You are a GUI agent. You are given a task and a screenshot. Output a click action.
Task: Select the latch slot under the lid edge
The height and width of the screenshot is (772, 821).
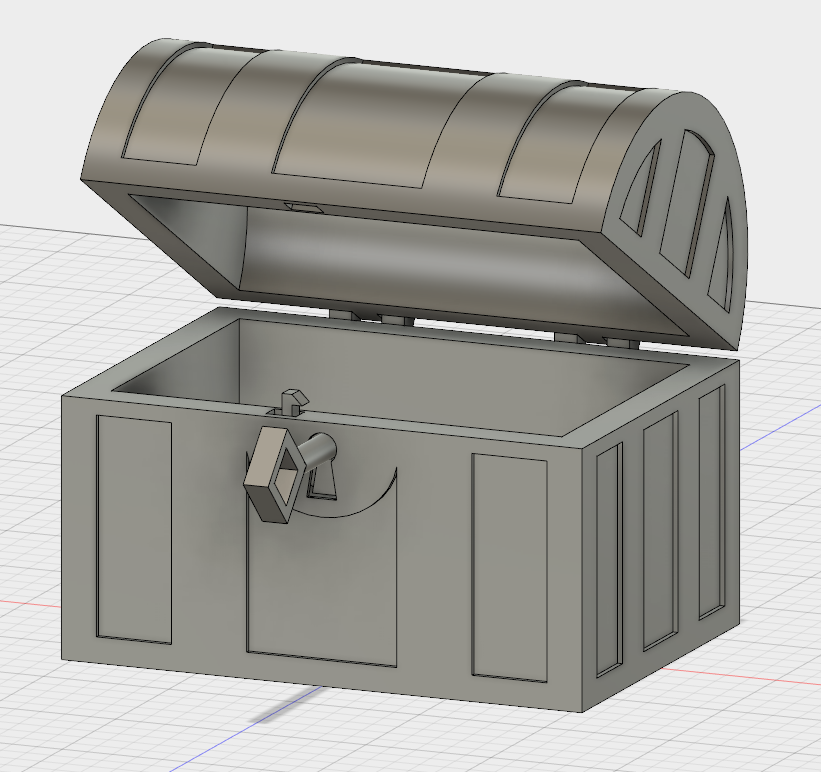tap(303, 207)
